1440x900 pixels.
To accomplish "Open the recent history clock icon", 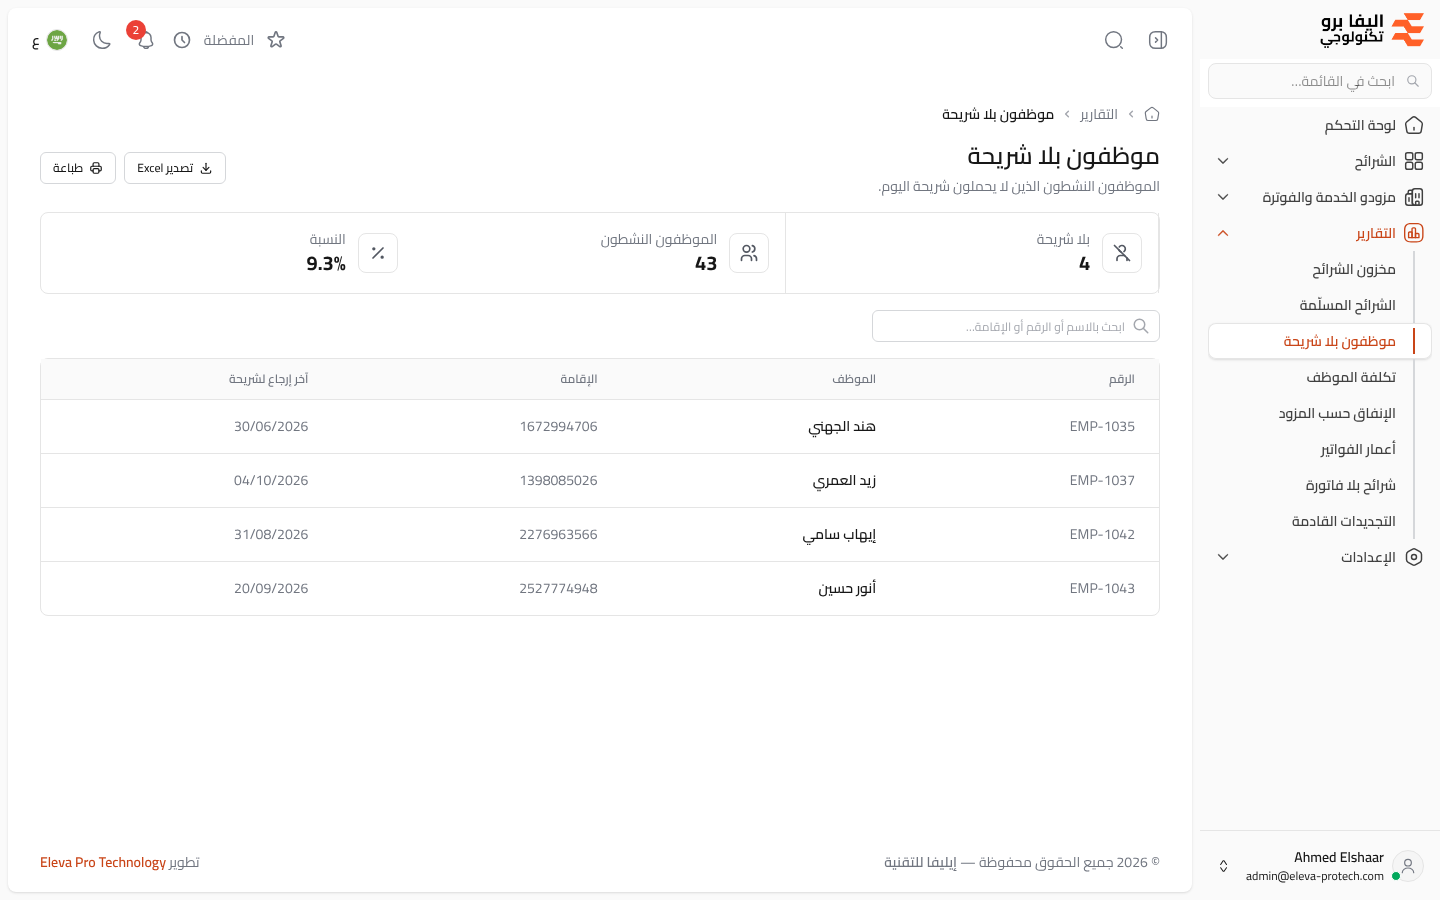I will point(182,40).
